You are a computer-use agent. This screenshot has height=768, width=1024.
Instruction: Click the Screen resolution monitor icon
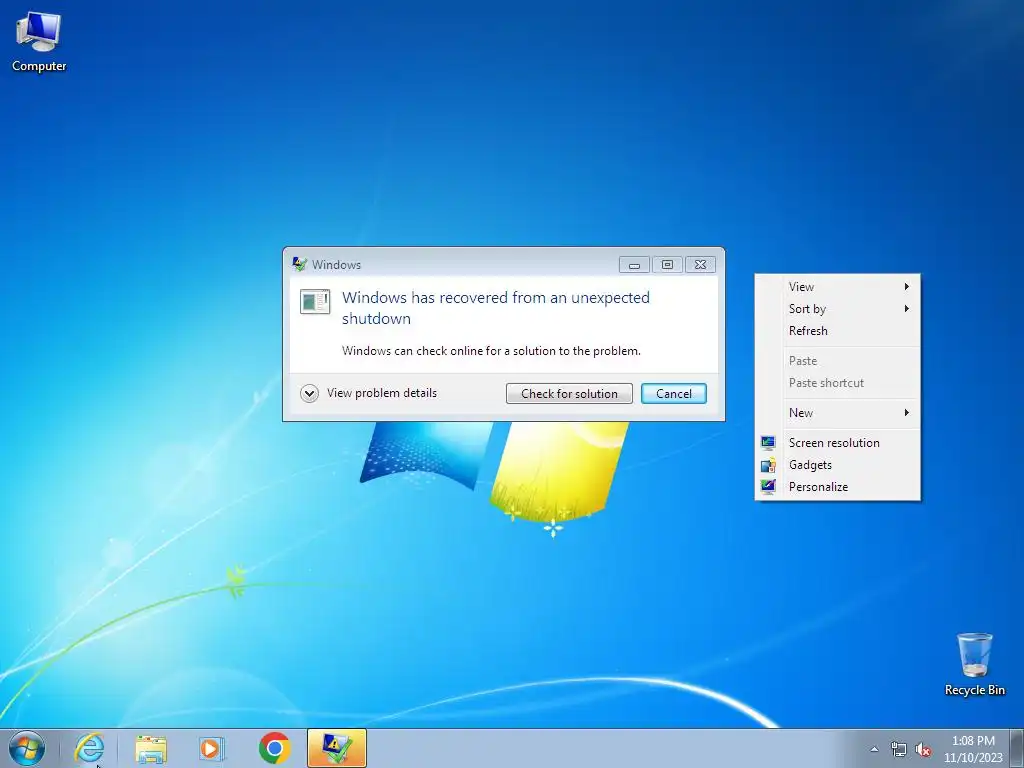pyautogui.click(x=768, y=443)
